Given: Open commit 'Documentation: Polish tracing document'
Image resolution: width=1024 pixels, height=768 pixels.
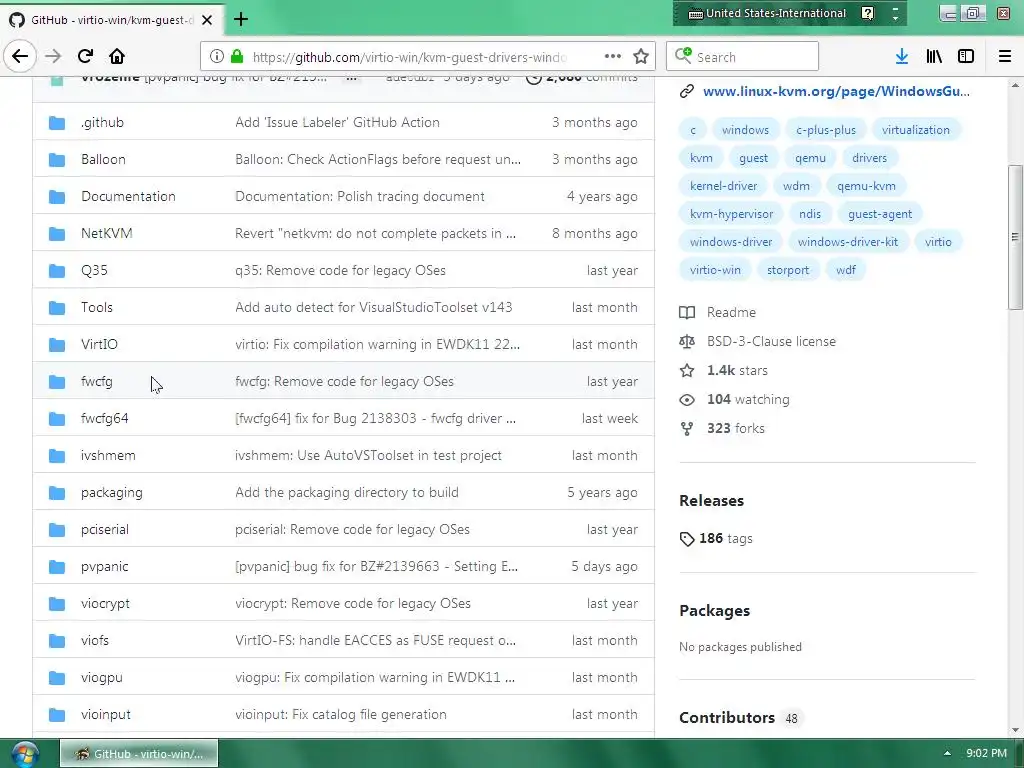Looking at the screenshot, I should tap(360, 197).
